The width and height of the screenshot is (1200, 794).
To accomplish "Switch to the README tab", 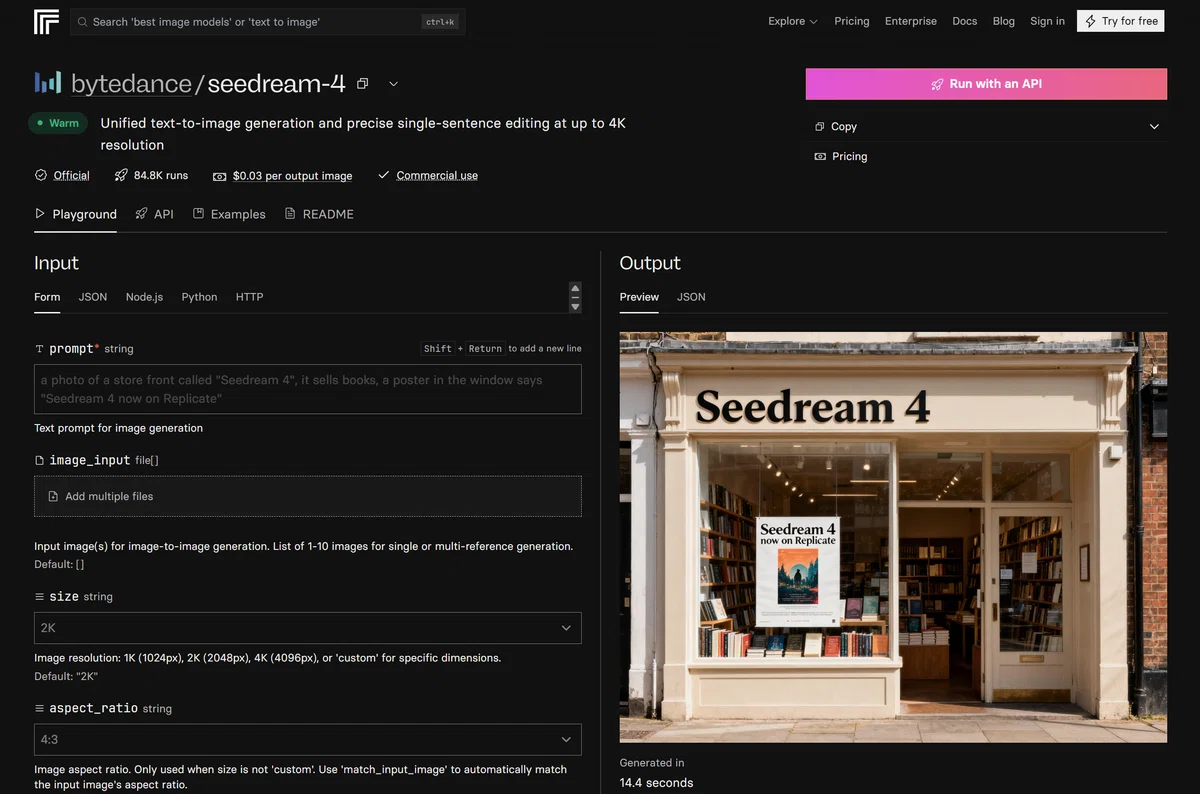I will [x=319, y=214].
